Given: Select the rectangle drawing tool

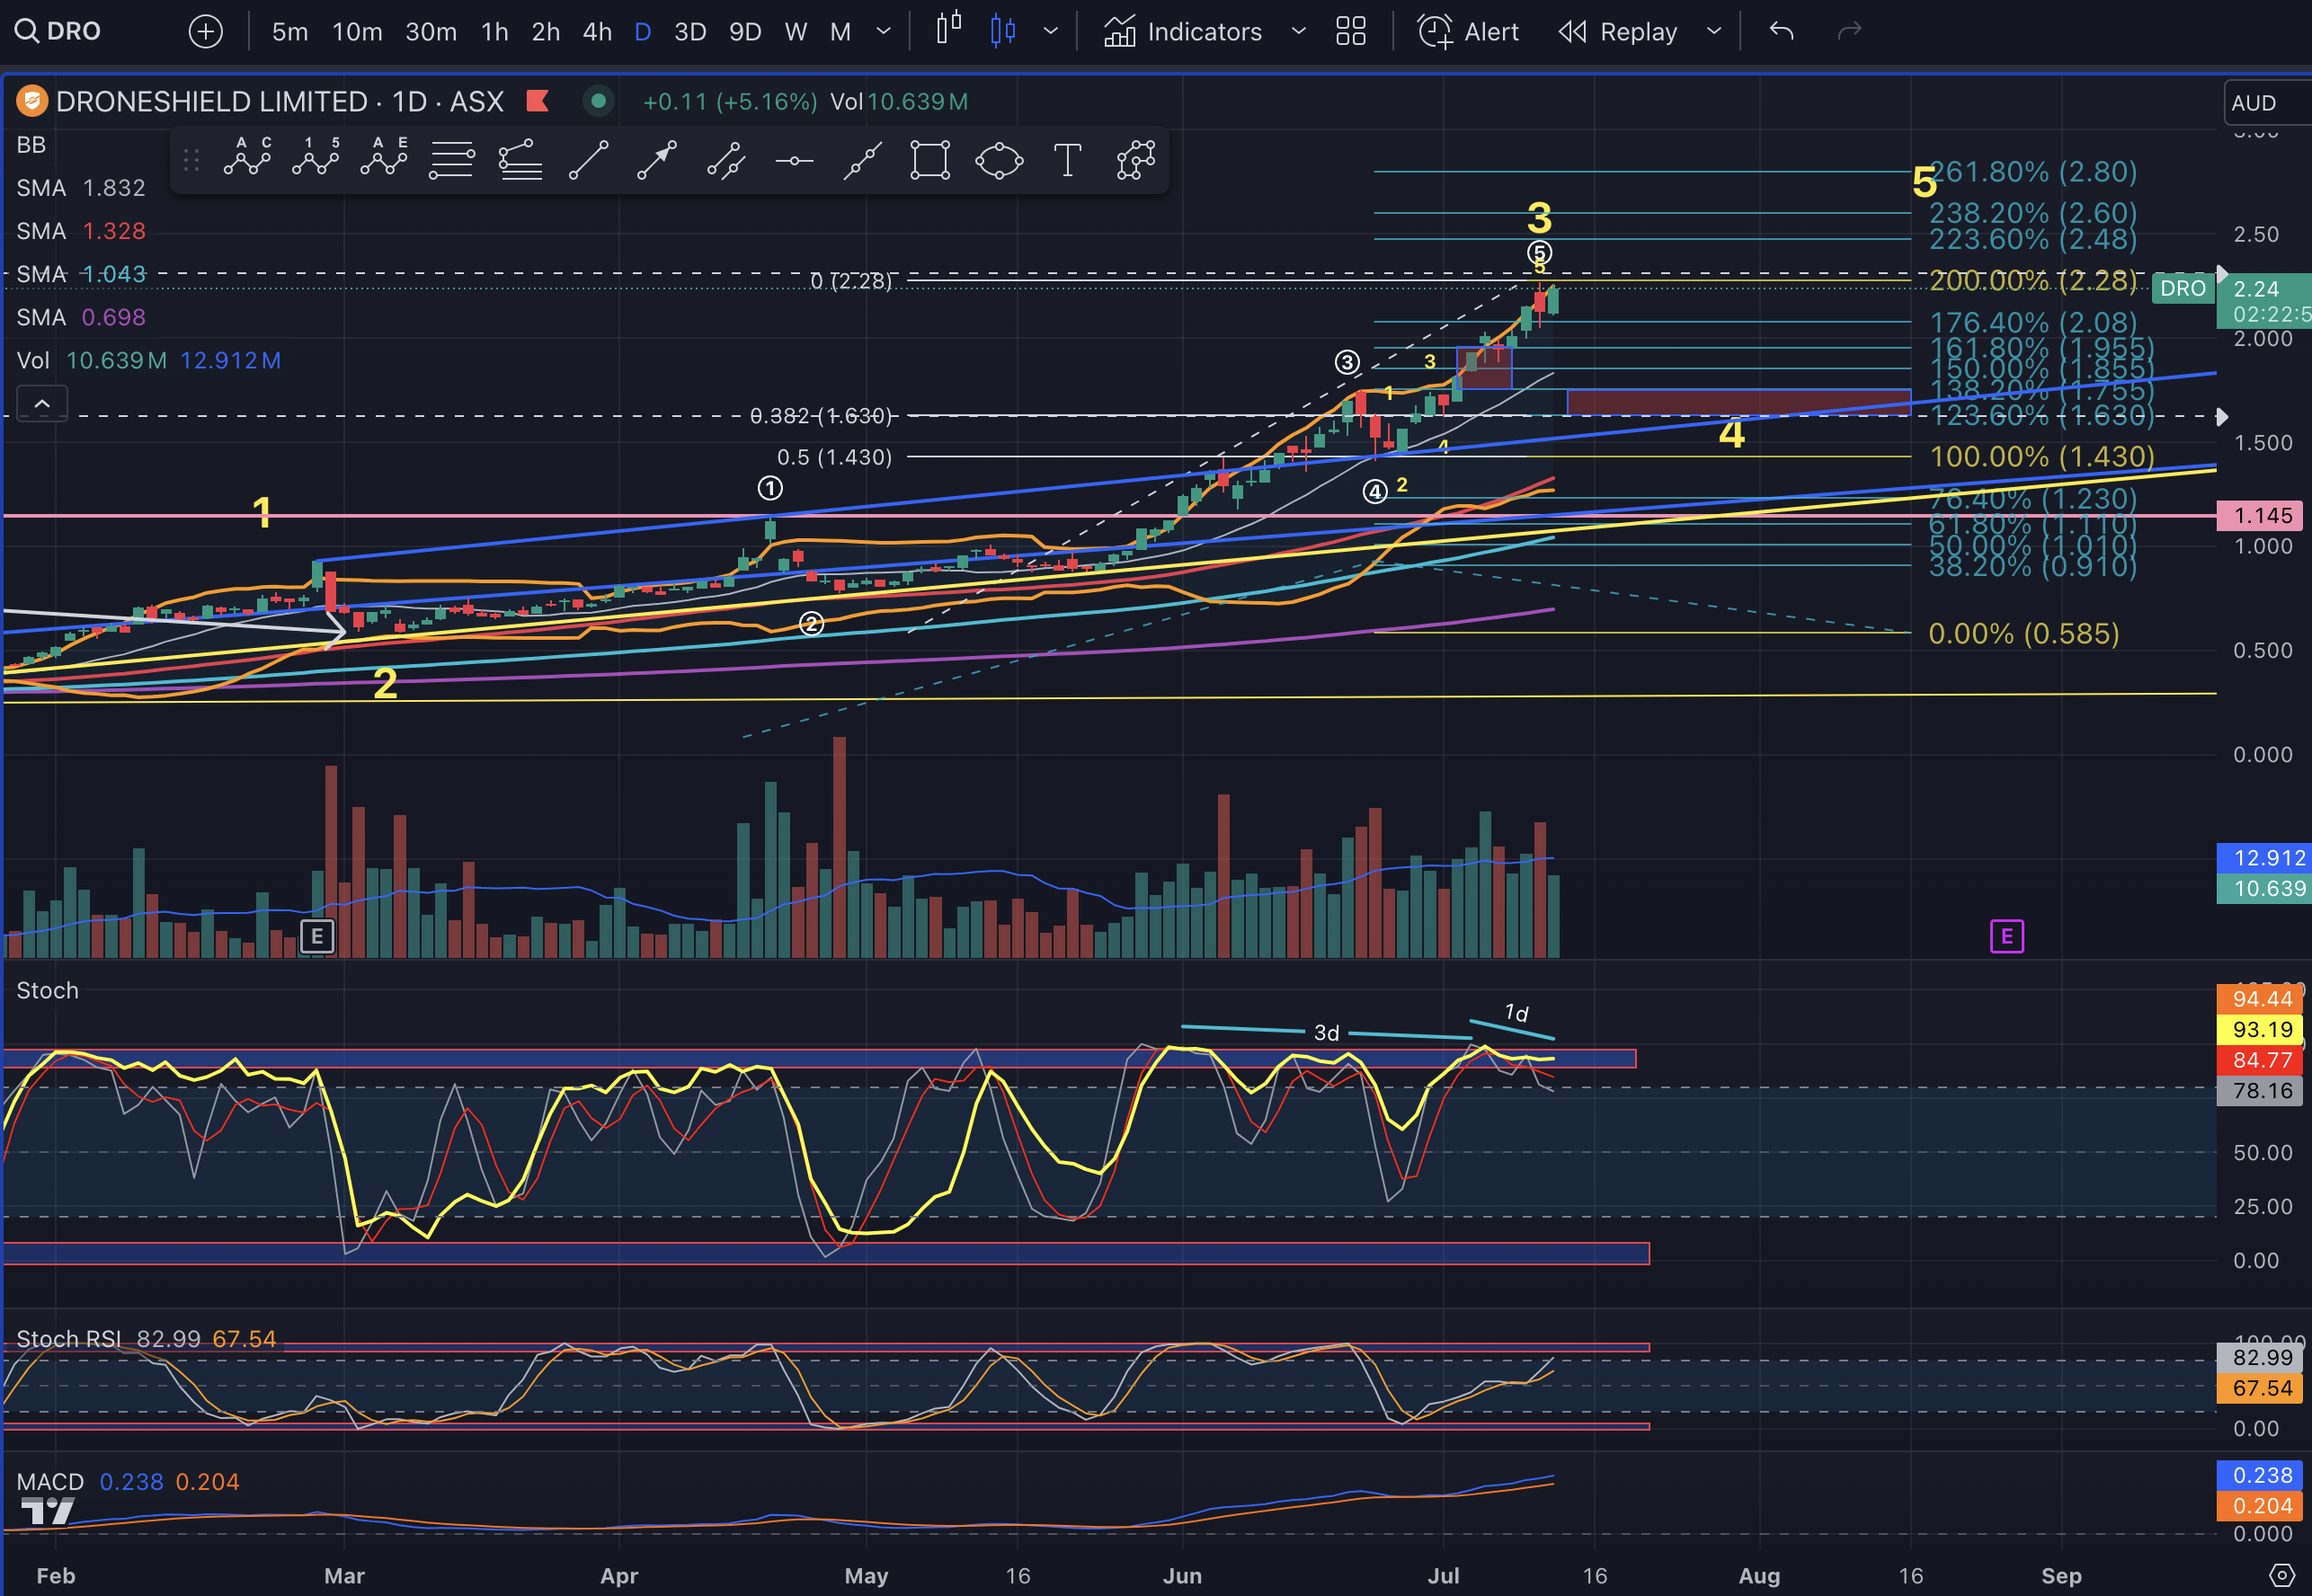Looking at the screenshot, I should coord(930,160).
